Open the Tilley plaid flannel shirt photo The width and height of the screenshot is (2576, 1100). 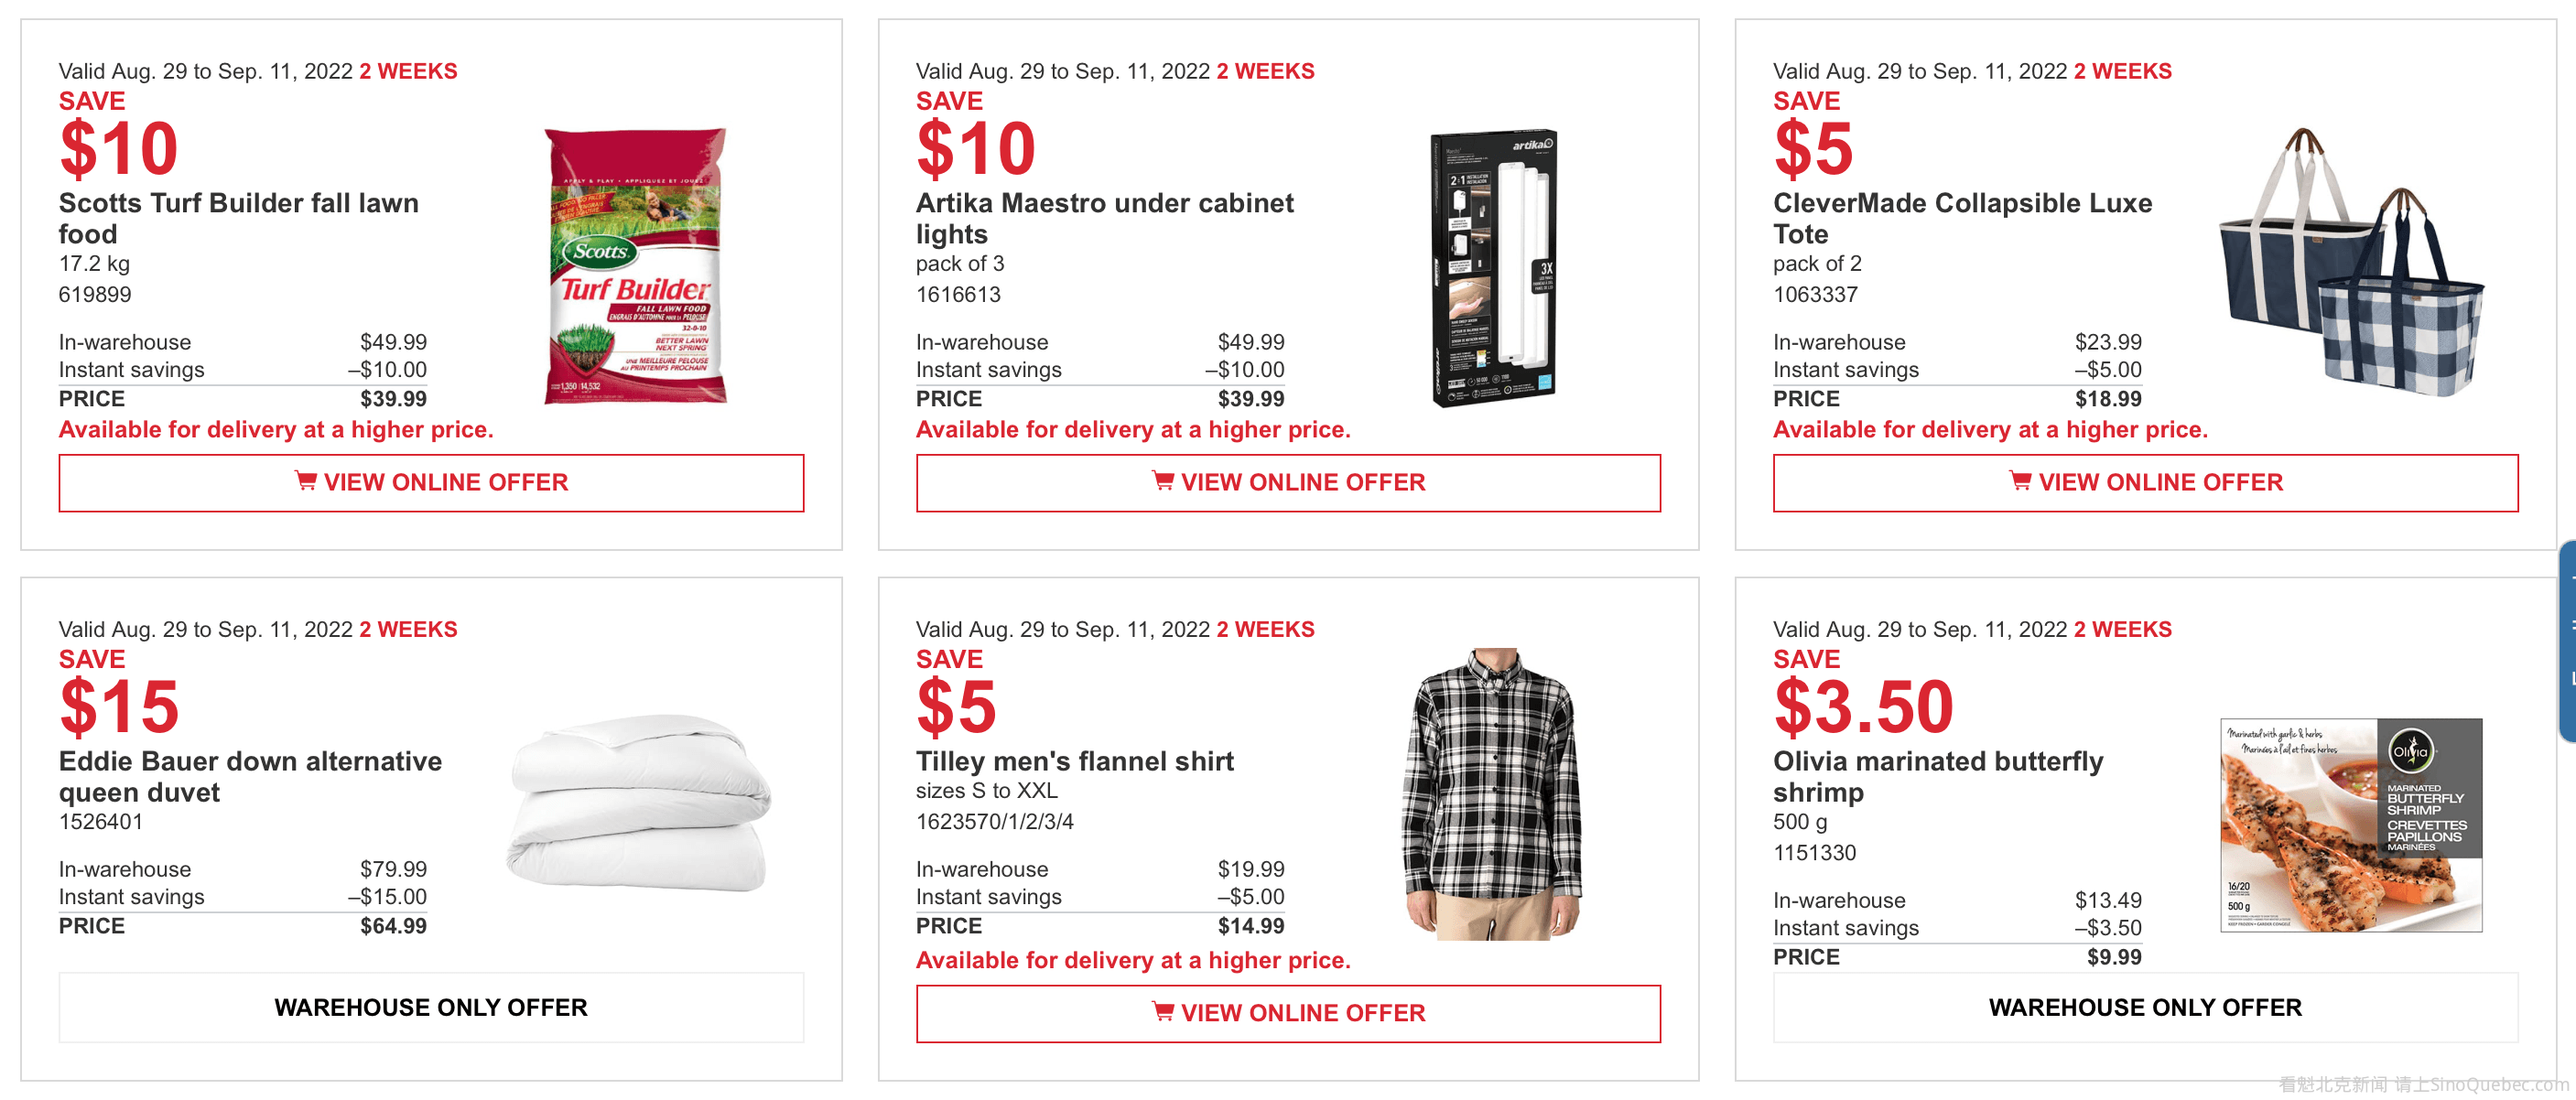pos(1493,795)
